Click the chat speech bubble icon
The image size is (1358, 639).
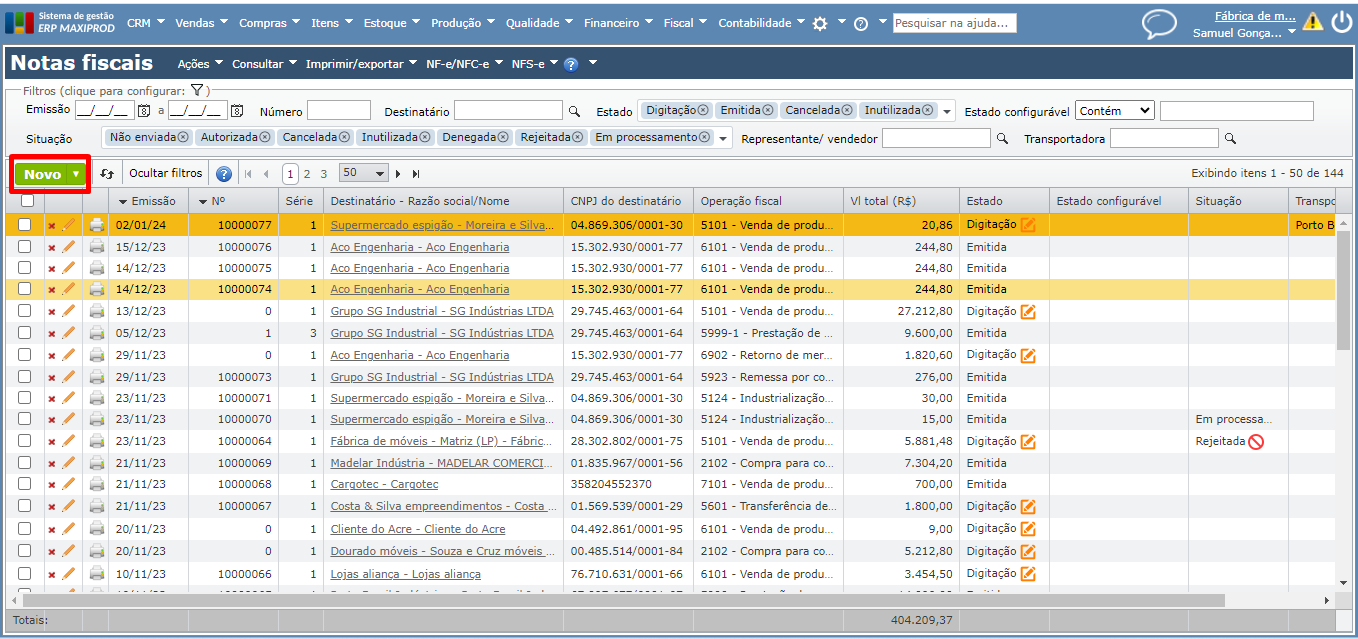[1159, 24]
